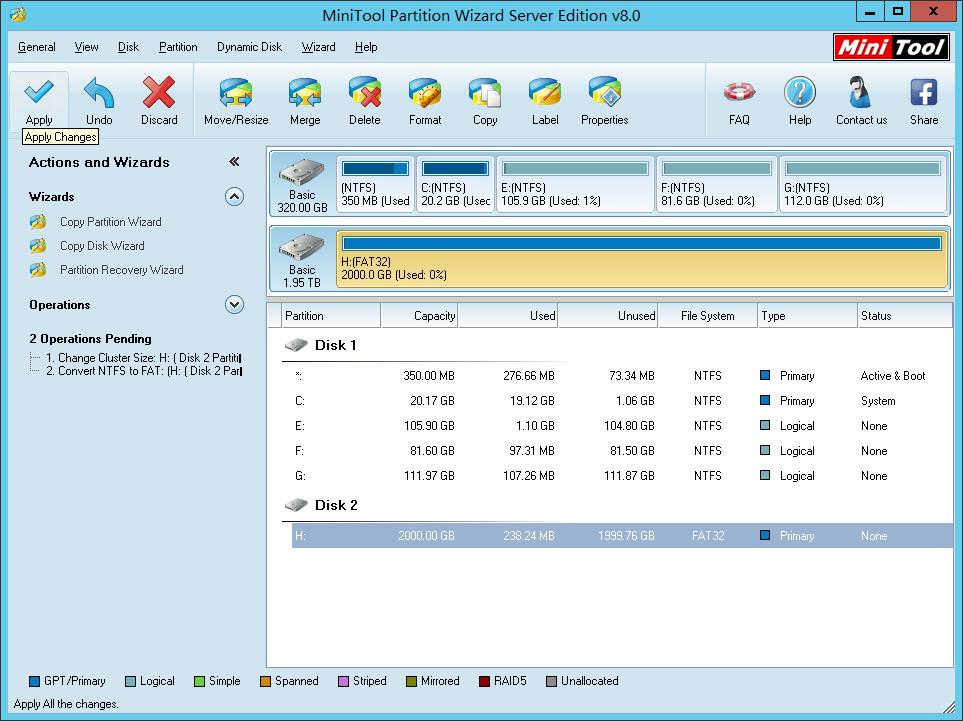Viewport: 963px width, 721px height.
Task: Select the C:(NTFS) partition block
Action: 455,184
